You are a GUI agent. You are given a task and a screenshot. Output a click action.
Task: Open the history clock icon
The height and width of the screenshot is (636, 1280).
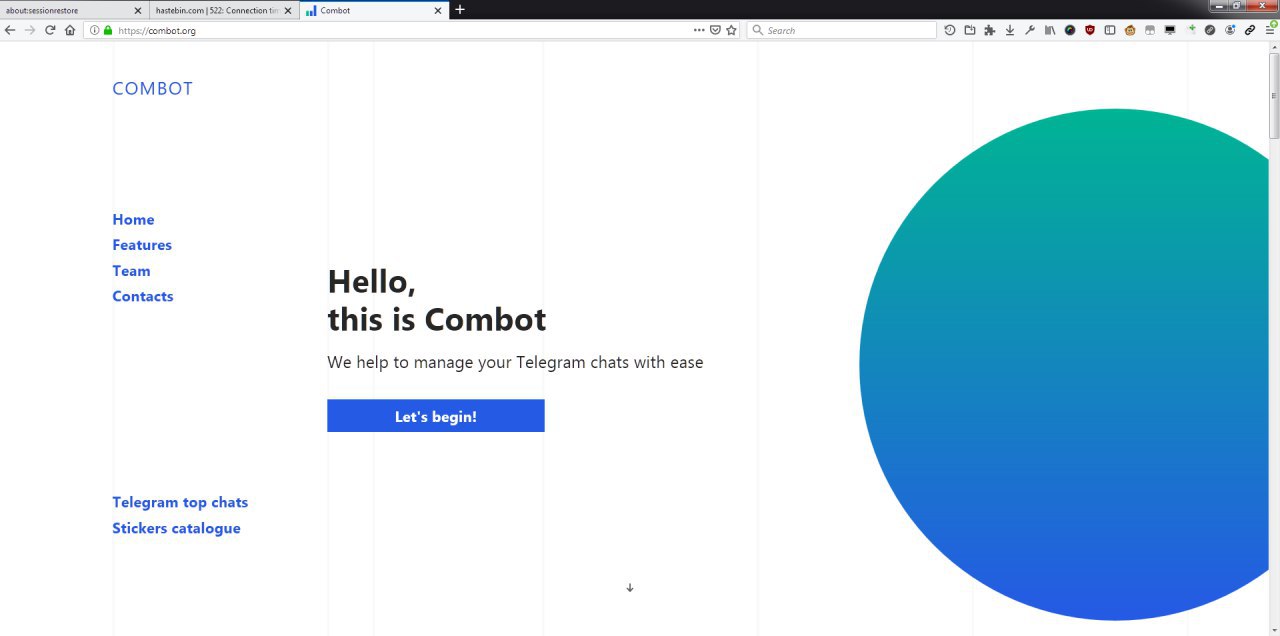tap(950, 30)
